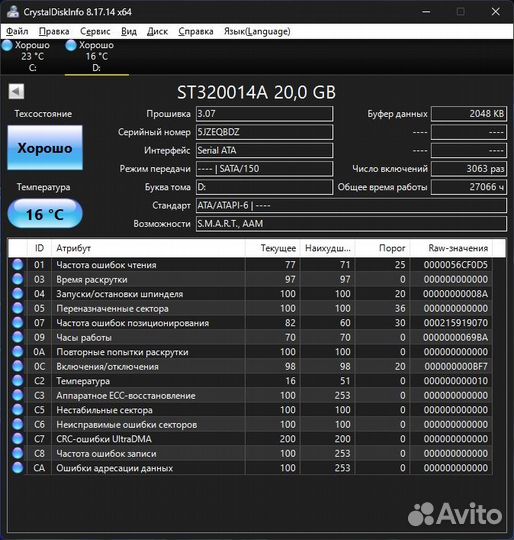Screen dimensions: 514x540
Task: Click status orb of attribute C2 row
Action: tap(18, 381)
